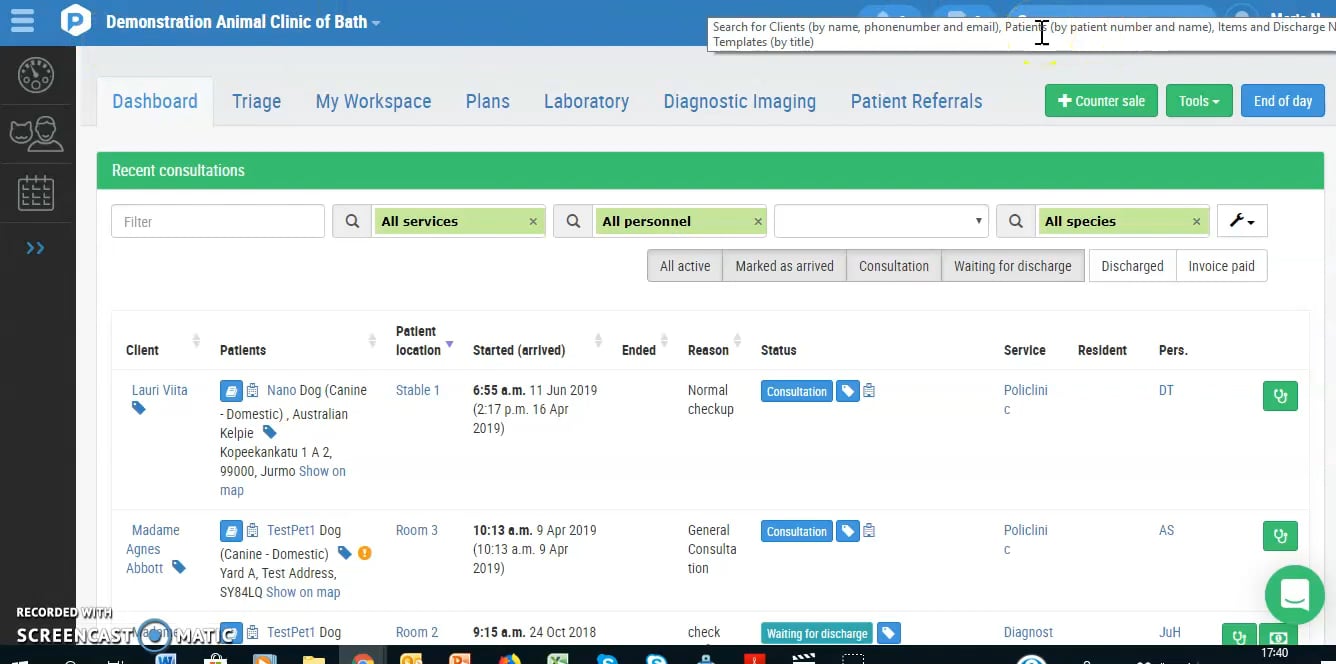The image size is (1336, 664).
Task: Click Show on map for Test Address
Action: pos(303,592)
